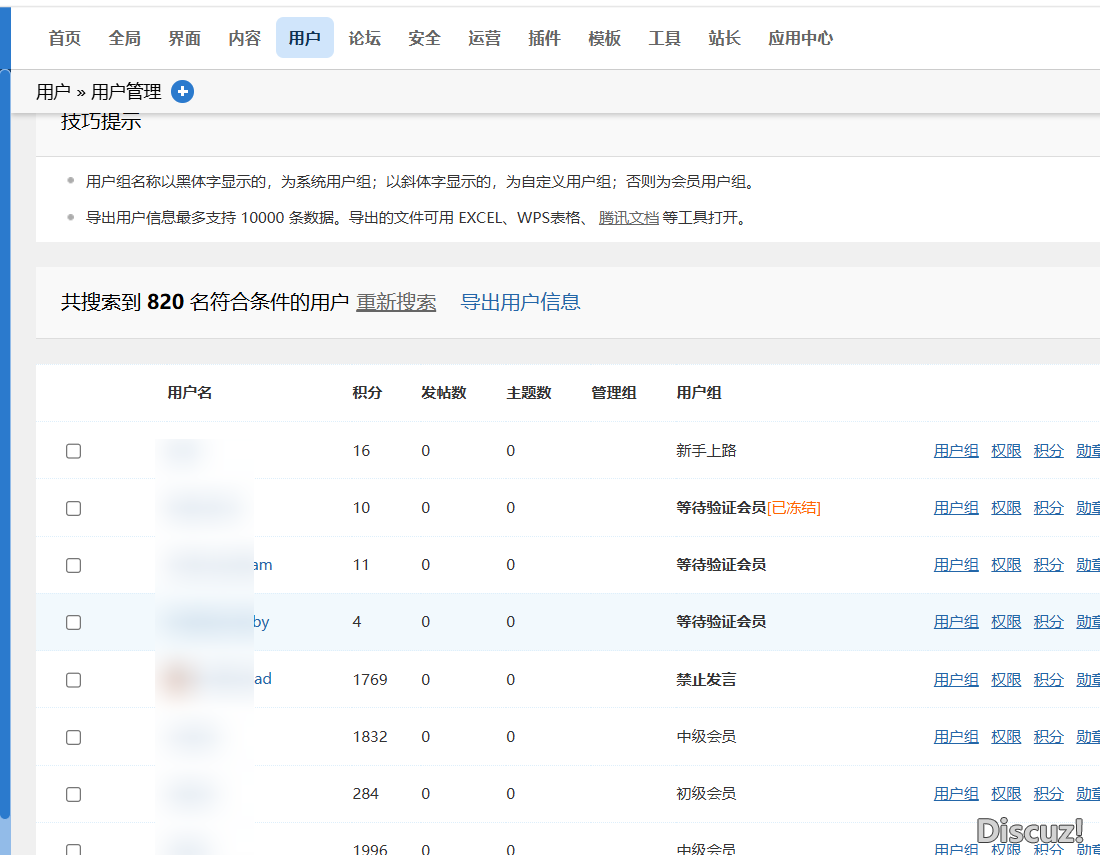Click the blue plus icon beside 用户管理
1100x855 pixels.
point(182,92)
